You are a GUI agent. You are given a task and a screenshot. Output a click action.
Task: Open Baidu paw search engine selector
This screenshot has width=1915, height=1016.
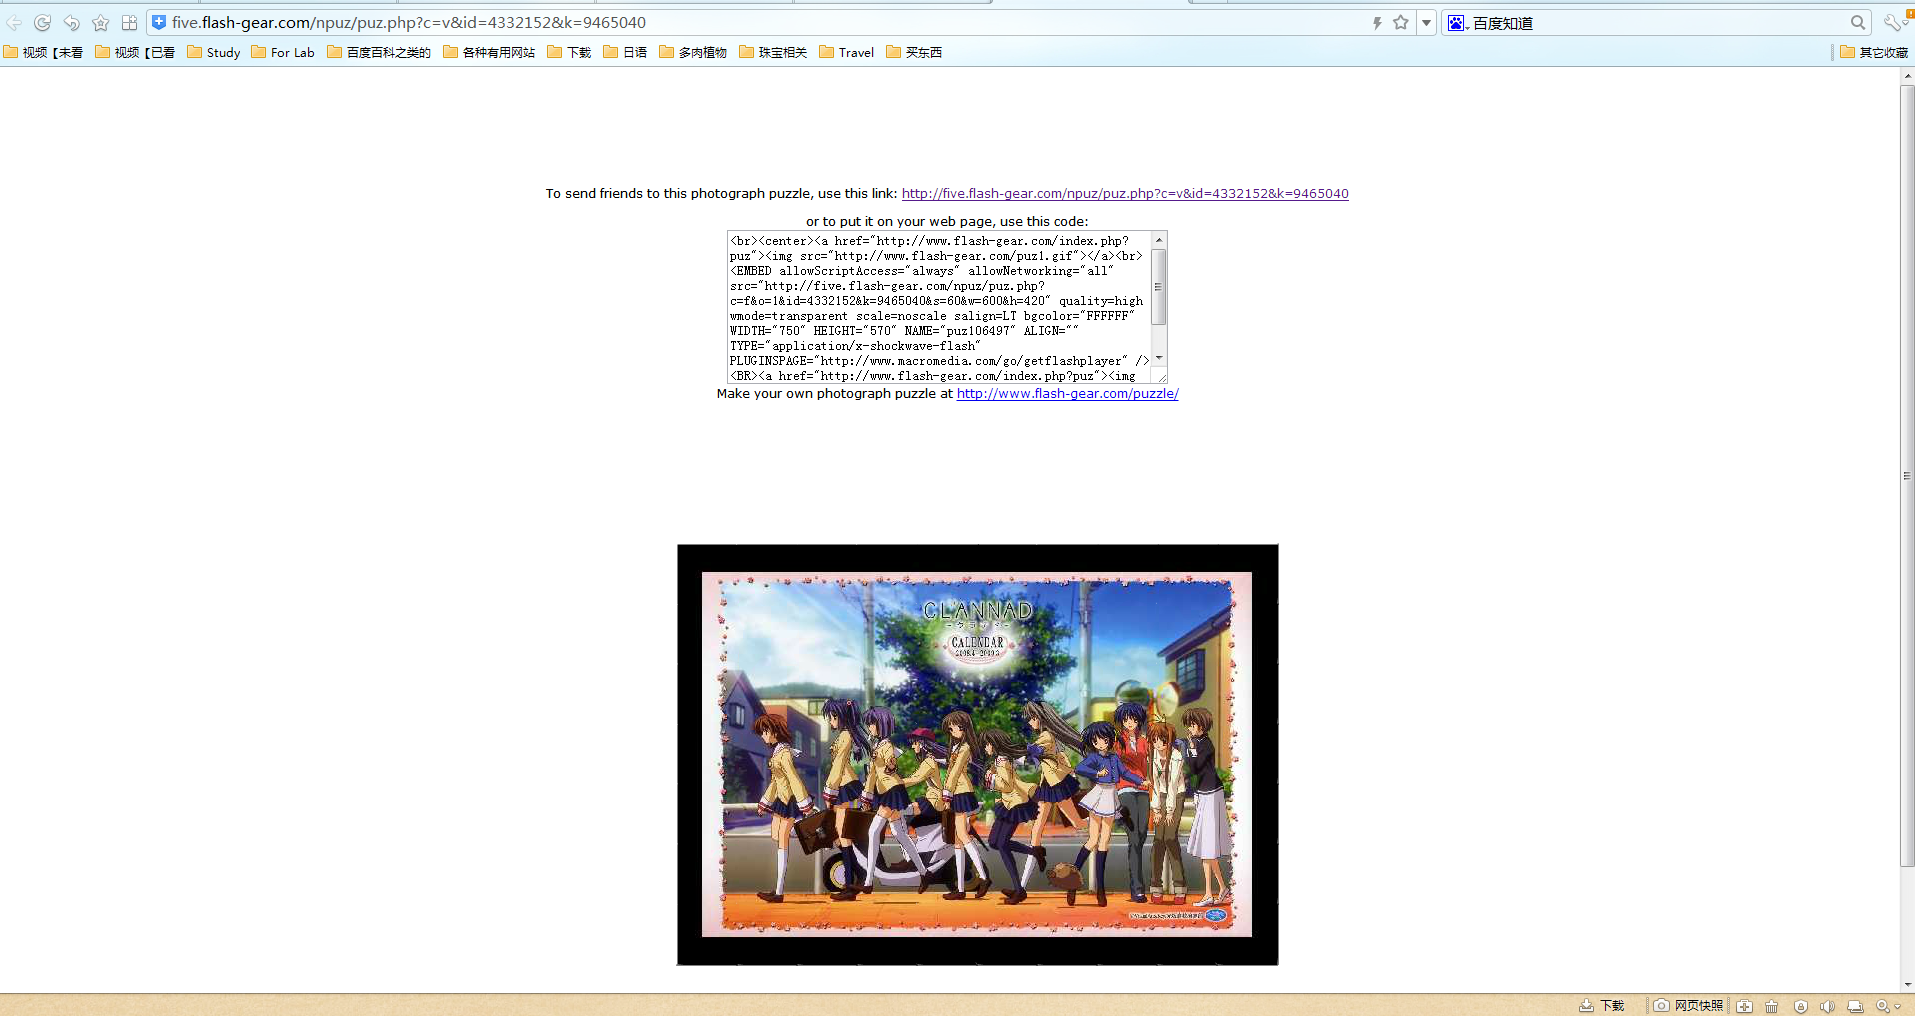click(x=1457, y=23)
